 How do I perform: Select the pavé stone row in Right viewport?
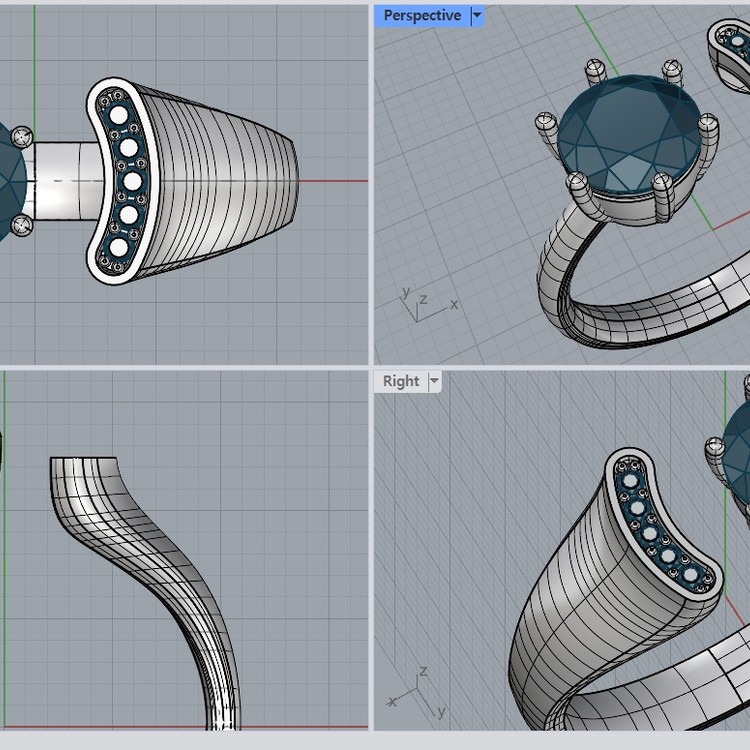coord(660,525)
